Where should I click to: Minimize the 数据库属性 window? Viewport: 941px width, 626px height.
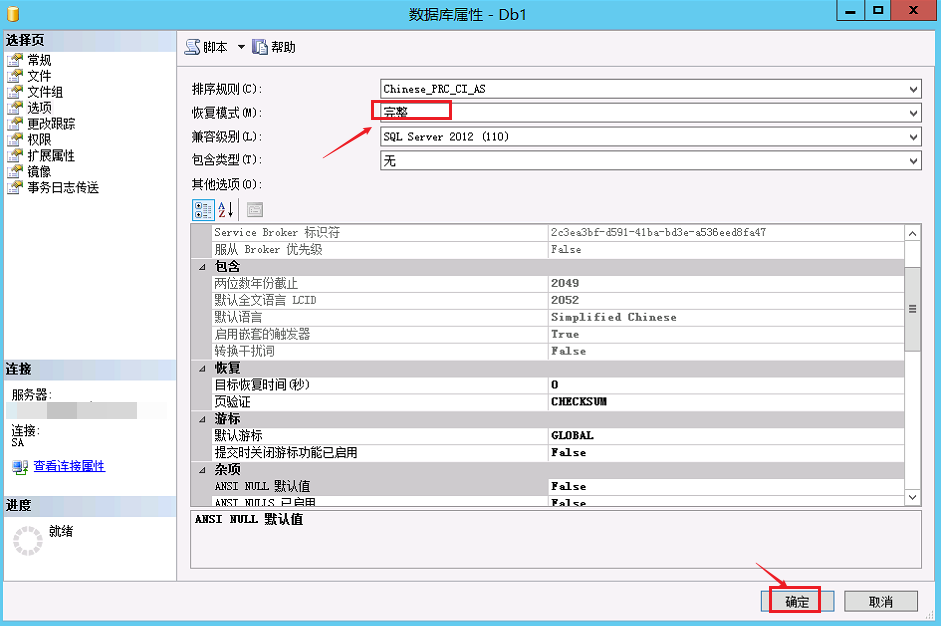pyautogui.click(x=850, y=11)
